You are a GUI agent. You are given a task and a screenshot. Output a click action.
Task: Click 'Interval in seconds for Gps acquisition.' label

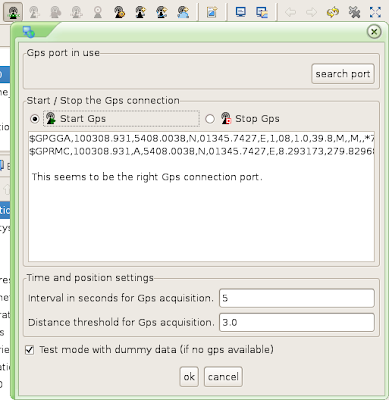121,298
